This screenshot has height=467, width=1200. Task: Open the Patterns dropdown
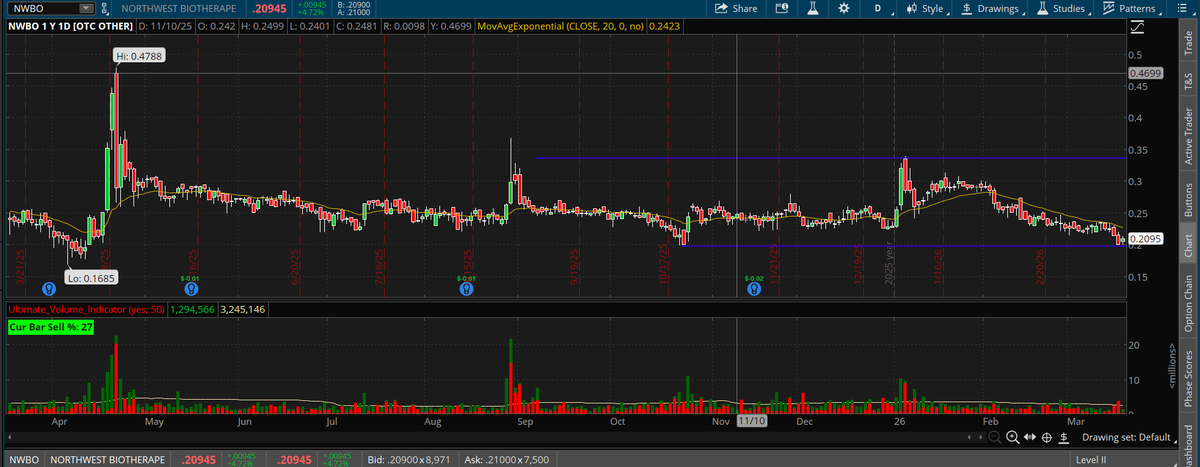point(1133,9)
